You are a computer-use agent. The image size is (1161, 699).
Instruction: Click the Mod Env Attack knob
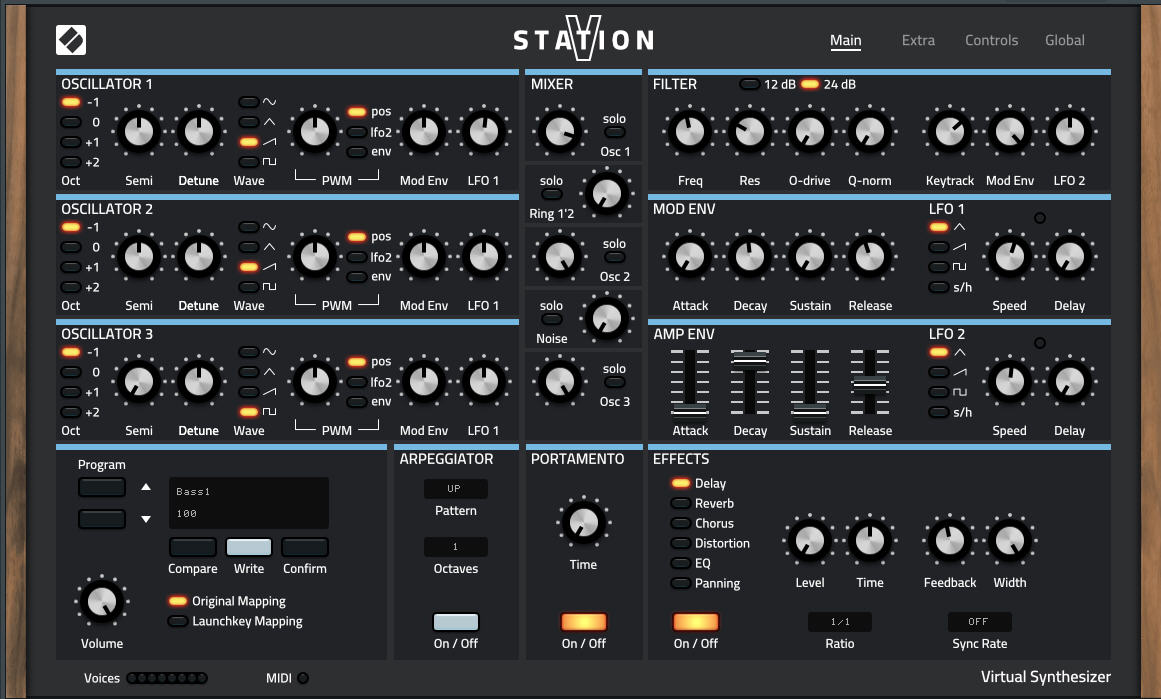(x=689, y=257)
